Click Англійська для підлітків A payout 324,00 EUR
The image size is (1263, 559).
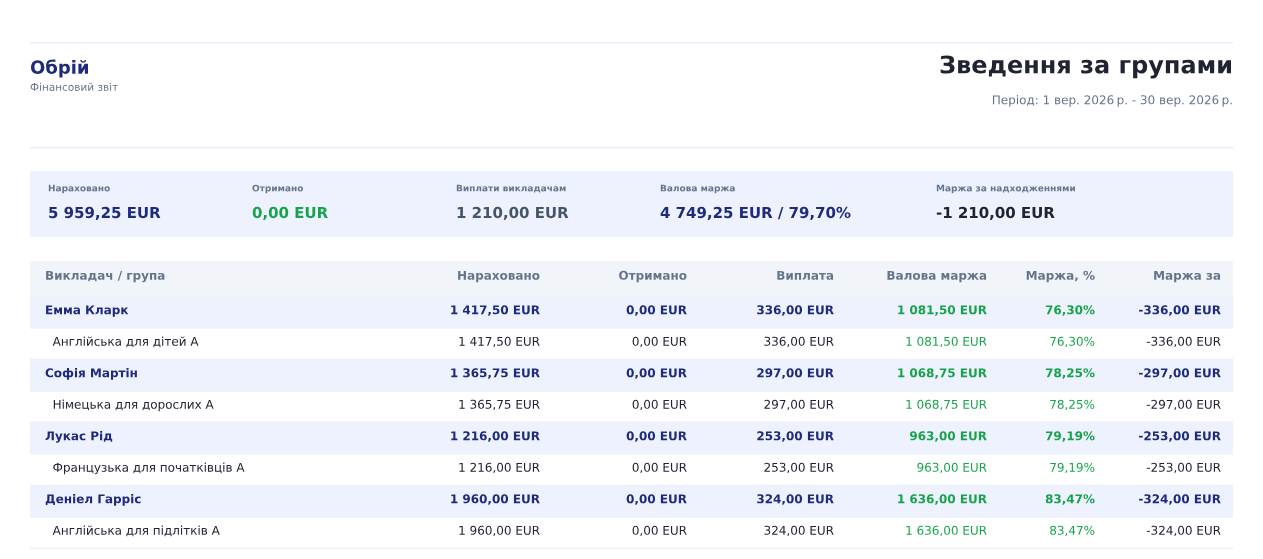pos(799,531)
